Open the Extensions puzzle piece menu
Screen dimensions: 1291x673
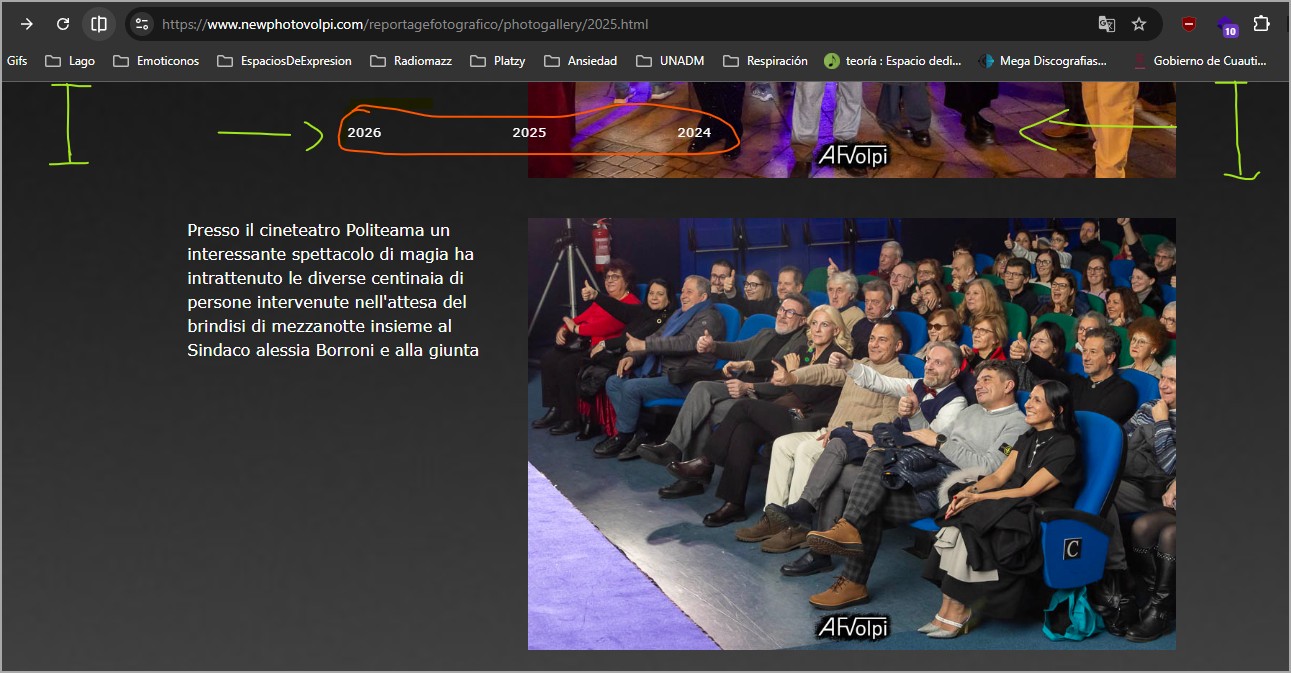click(1262, 24)
